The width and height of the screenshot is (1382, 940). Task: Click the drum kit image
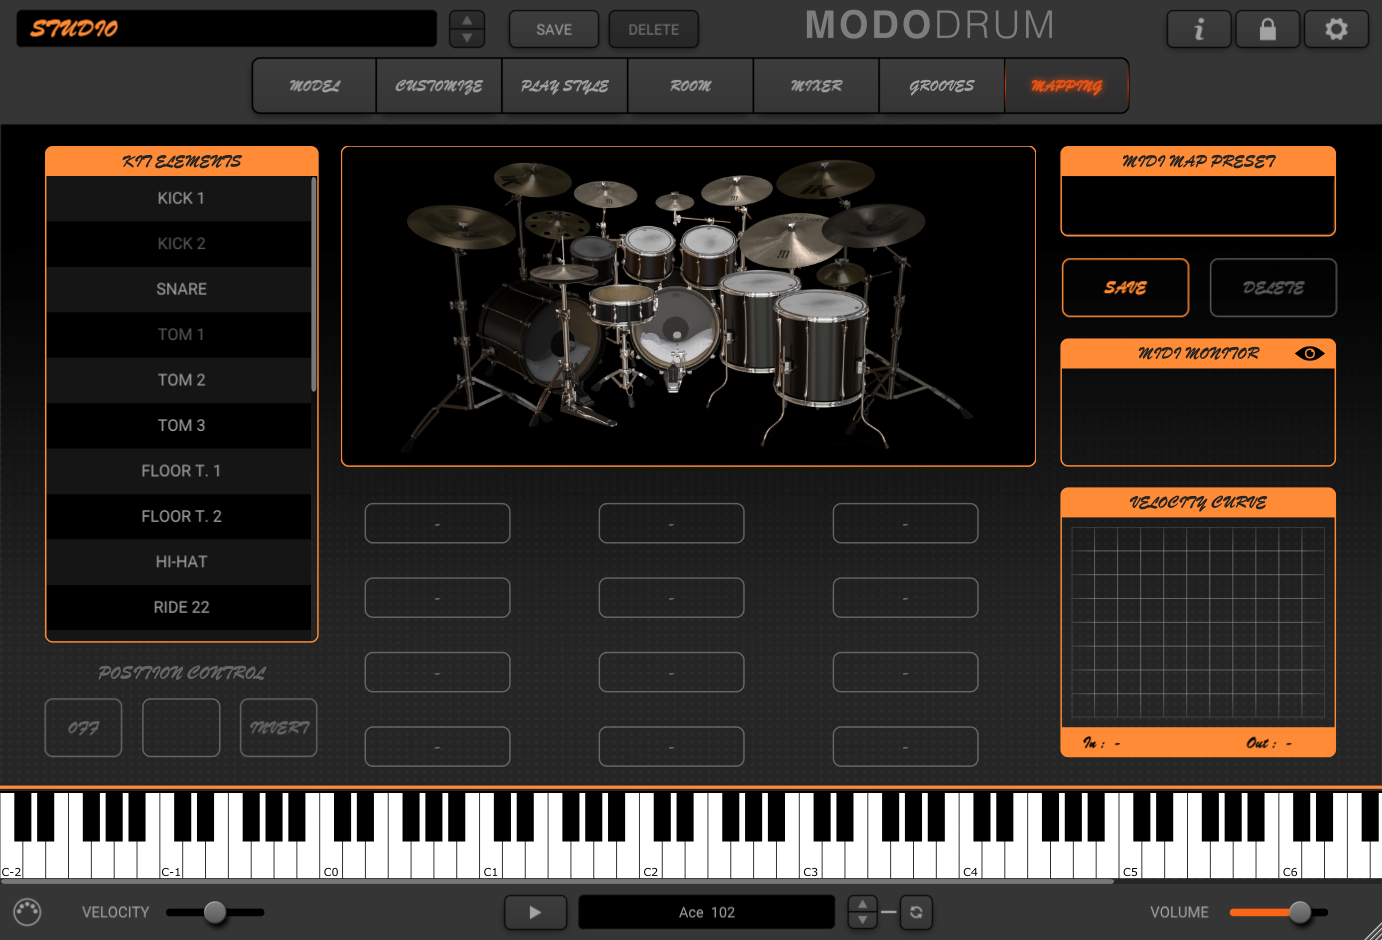(x=688, y=306)
